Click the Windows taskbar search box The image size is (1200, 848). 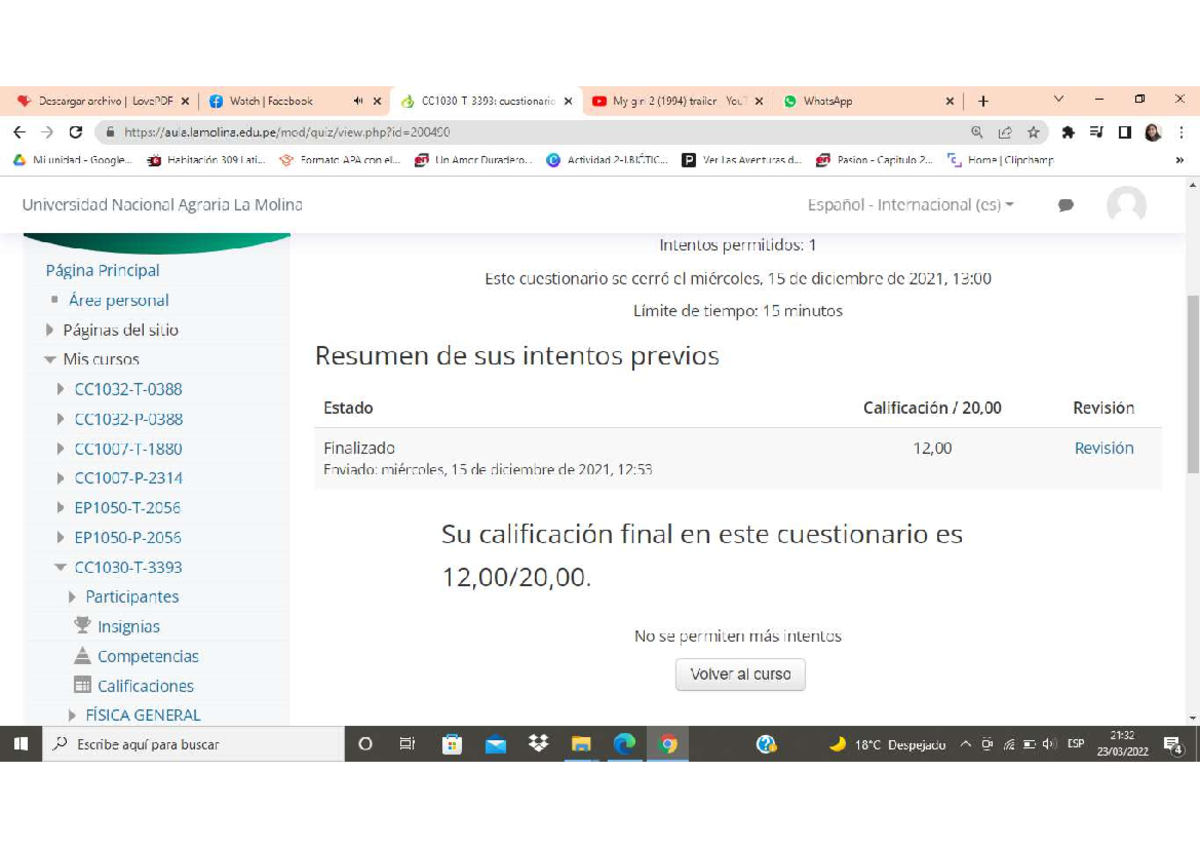tap(190, 744)
